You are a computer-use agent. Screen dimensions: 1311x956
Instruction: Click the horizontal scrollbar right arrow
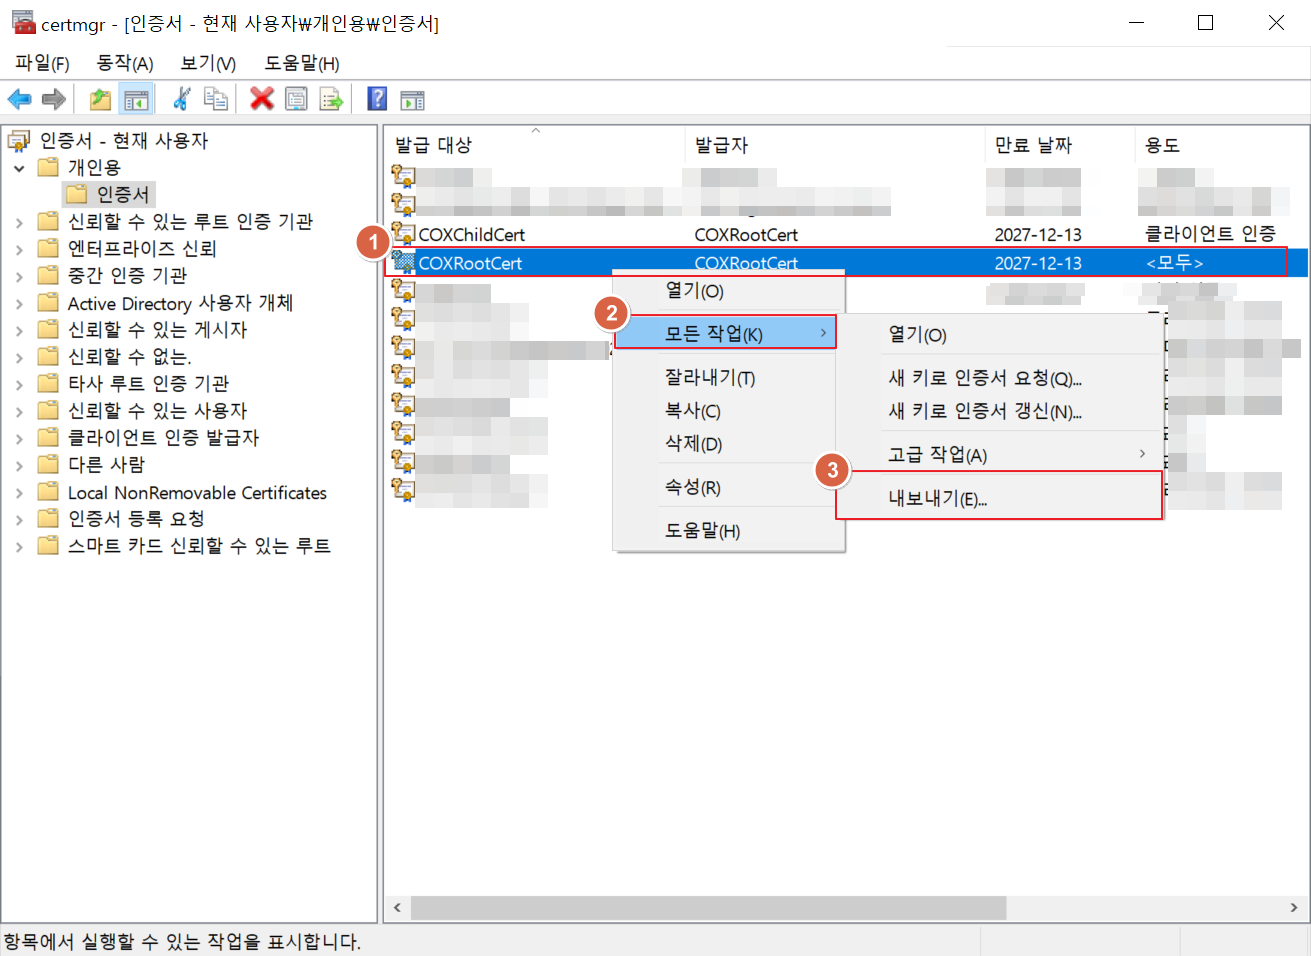[x=1294, y=908]
